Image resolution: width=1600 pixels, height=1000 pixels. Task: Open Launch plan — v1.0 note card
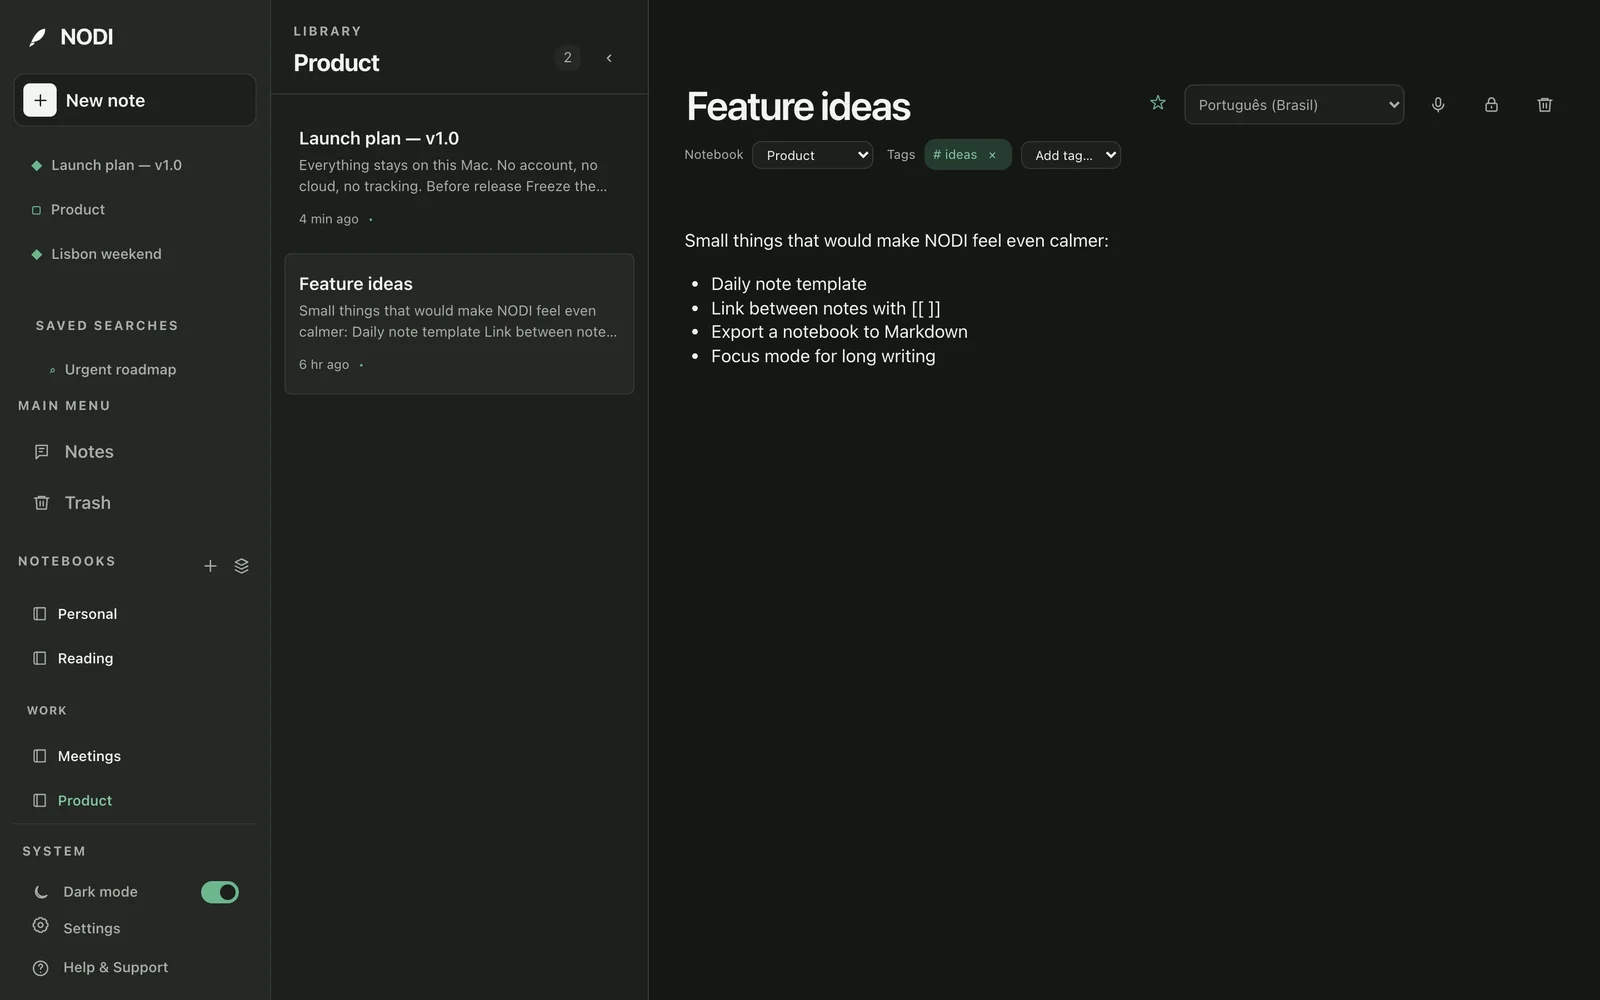tap(459, 176)
